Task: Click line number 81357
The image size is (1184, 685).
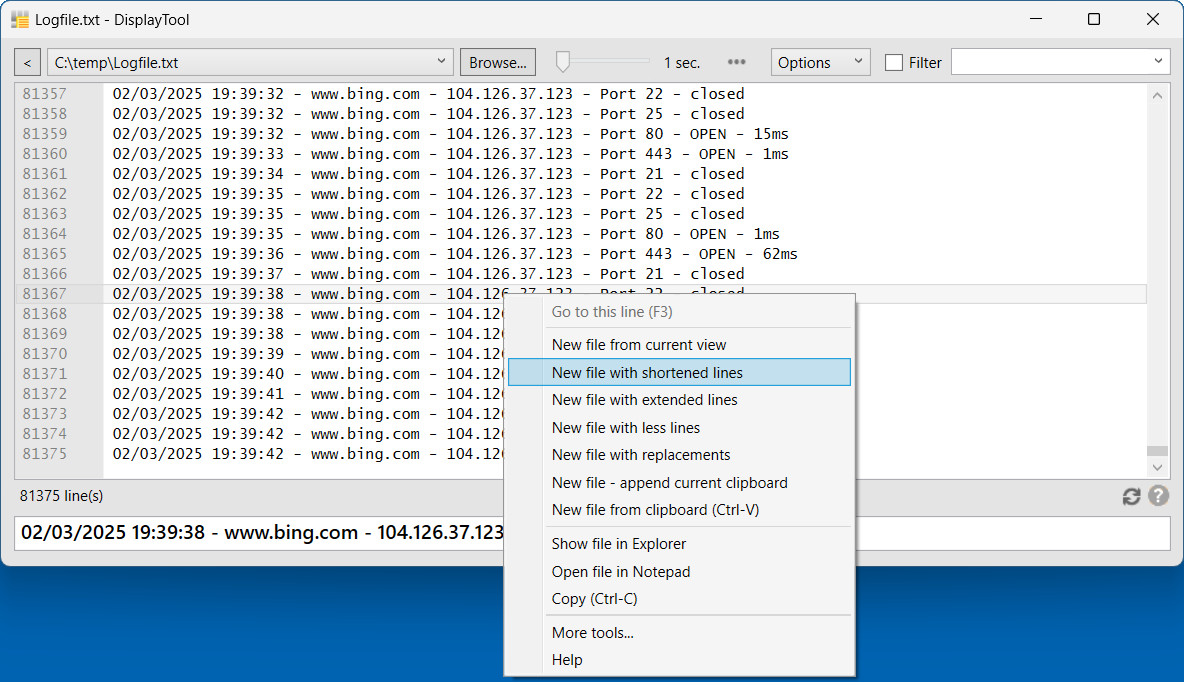Action: coord(45,94)
